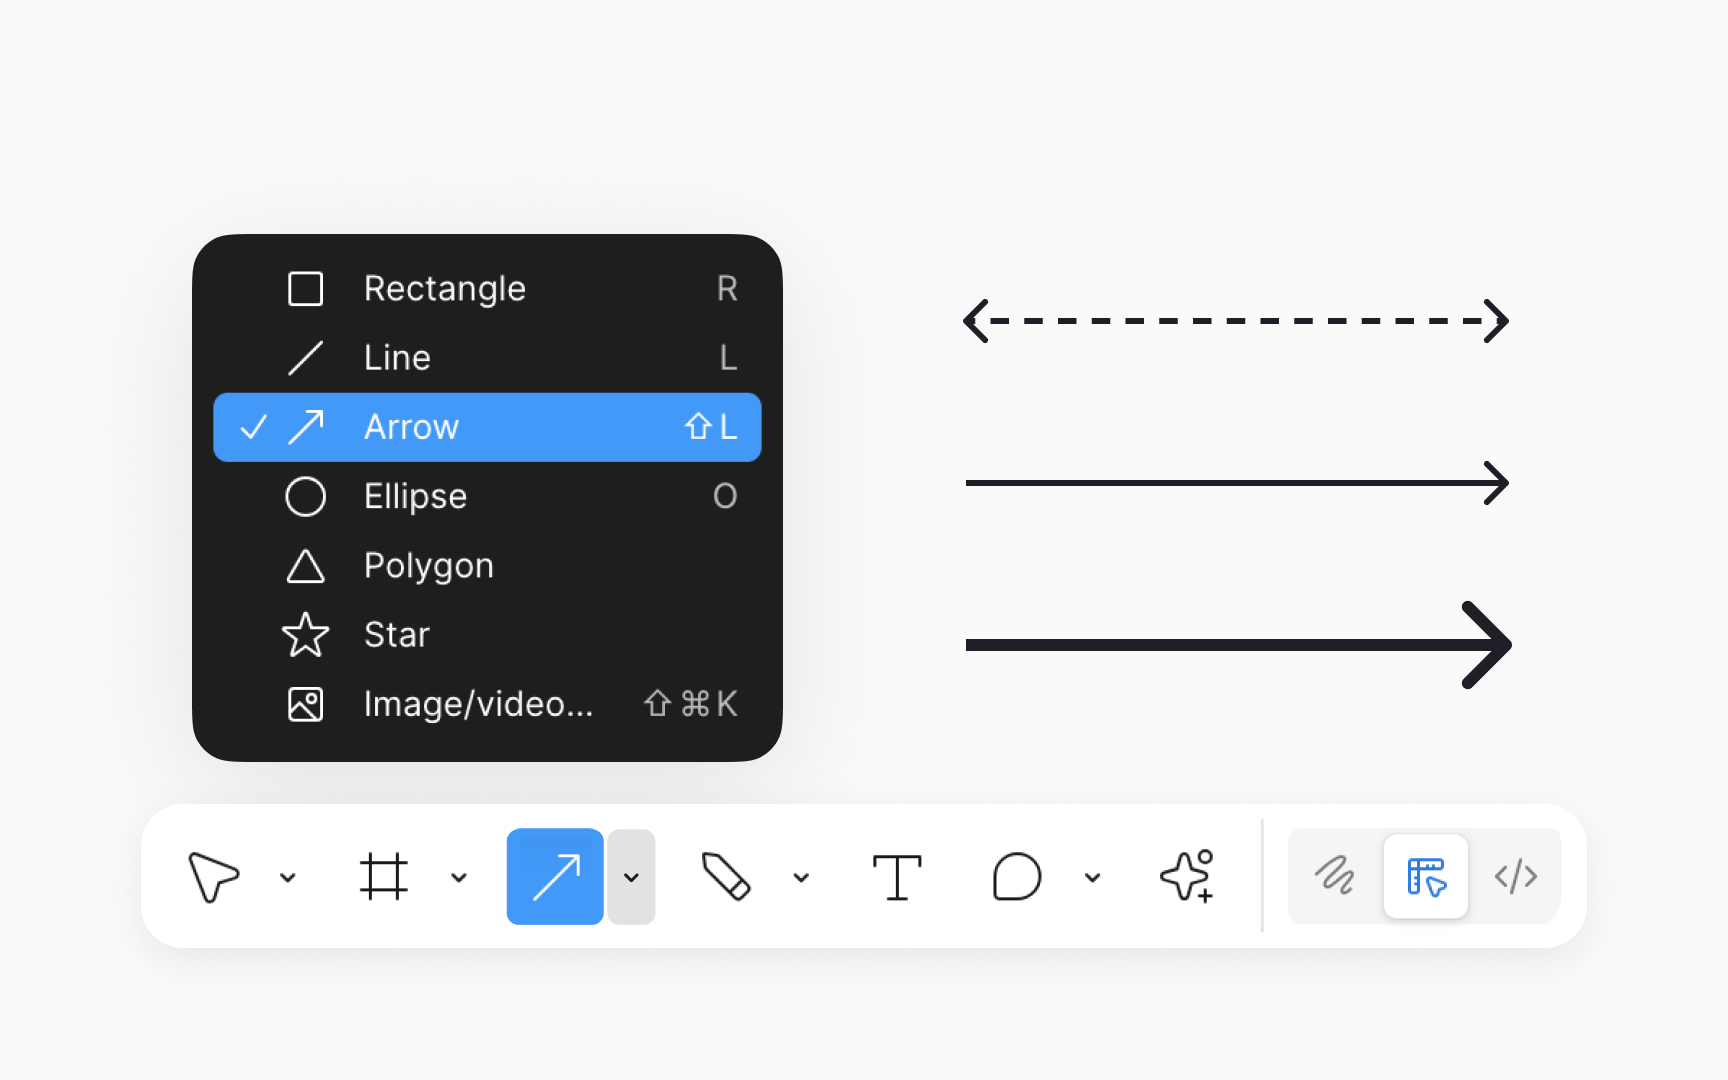This screenshot has height=1080, width=1728.
Task: Expand the Frame tool options chevron
Action: pyautogui.click(x=459, y=878)
